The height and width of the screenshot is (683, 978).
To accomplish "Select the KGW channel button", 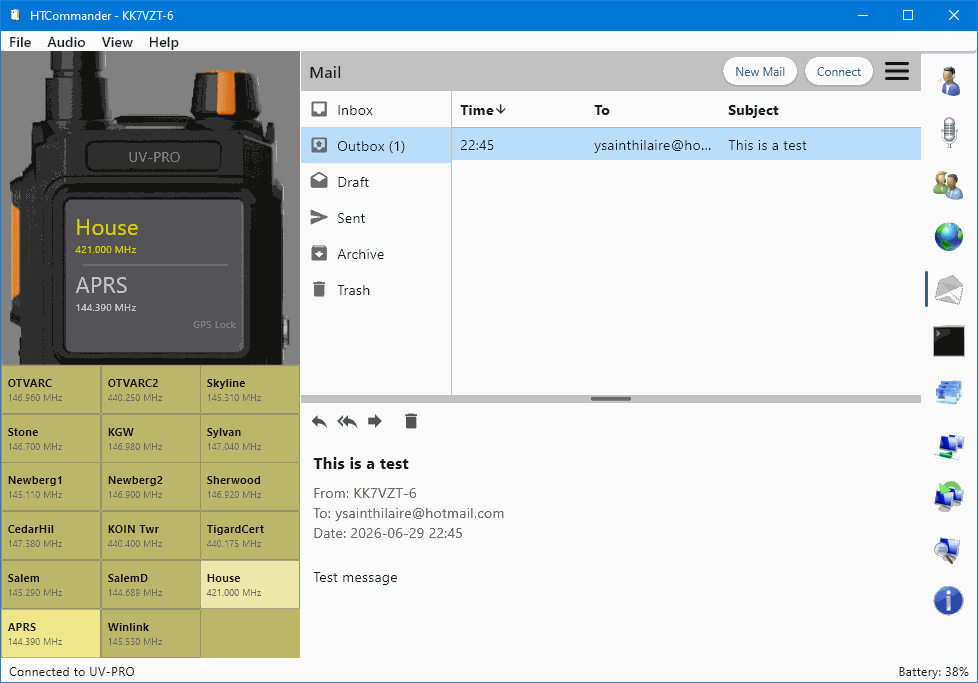I will coord(150,438).
